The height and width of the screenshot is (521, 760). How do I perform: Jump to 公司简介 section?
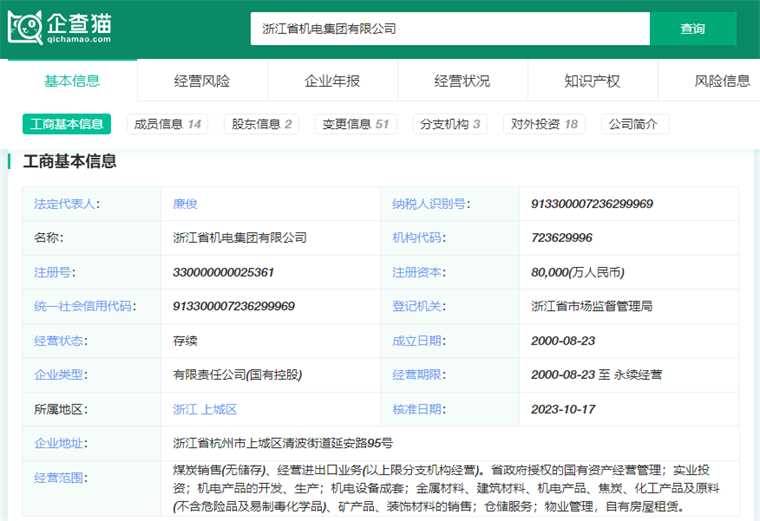[x=635, y=124]
